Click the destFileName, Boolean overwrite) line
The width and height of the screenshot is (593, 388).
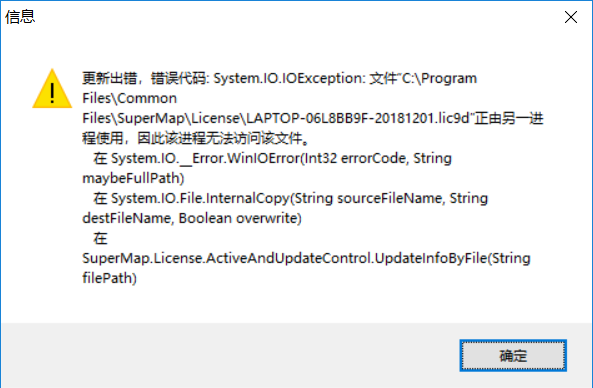click(x=192, y=218)
